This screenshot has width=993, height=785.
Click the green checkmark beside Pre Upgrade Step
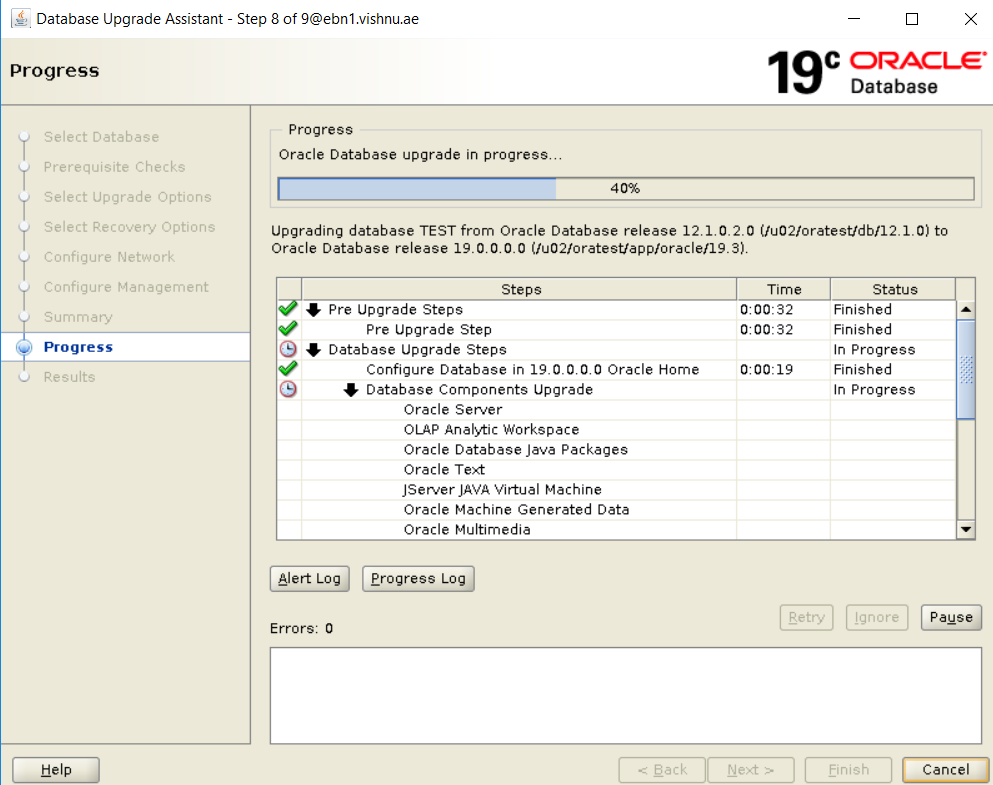pyautogui.click(x=288, y=329)
